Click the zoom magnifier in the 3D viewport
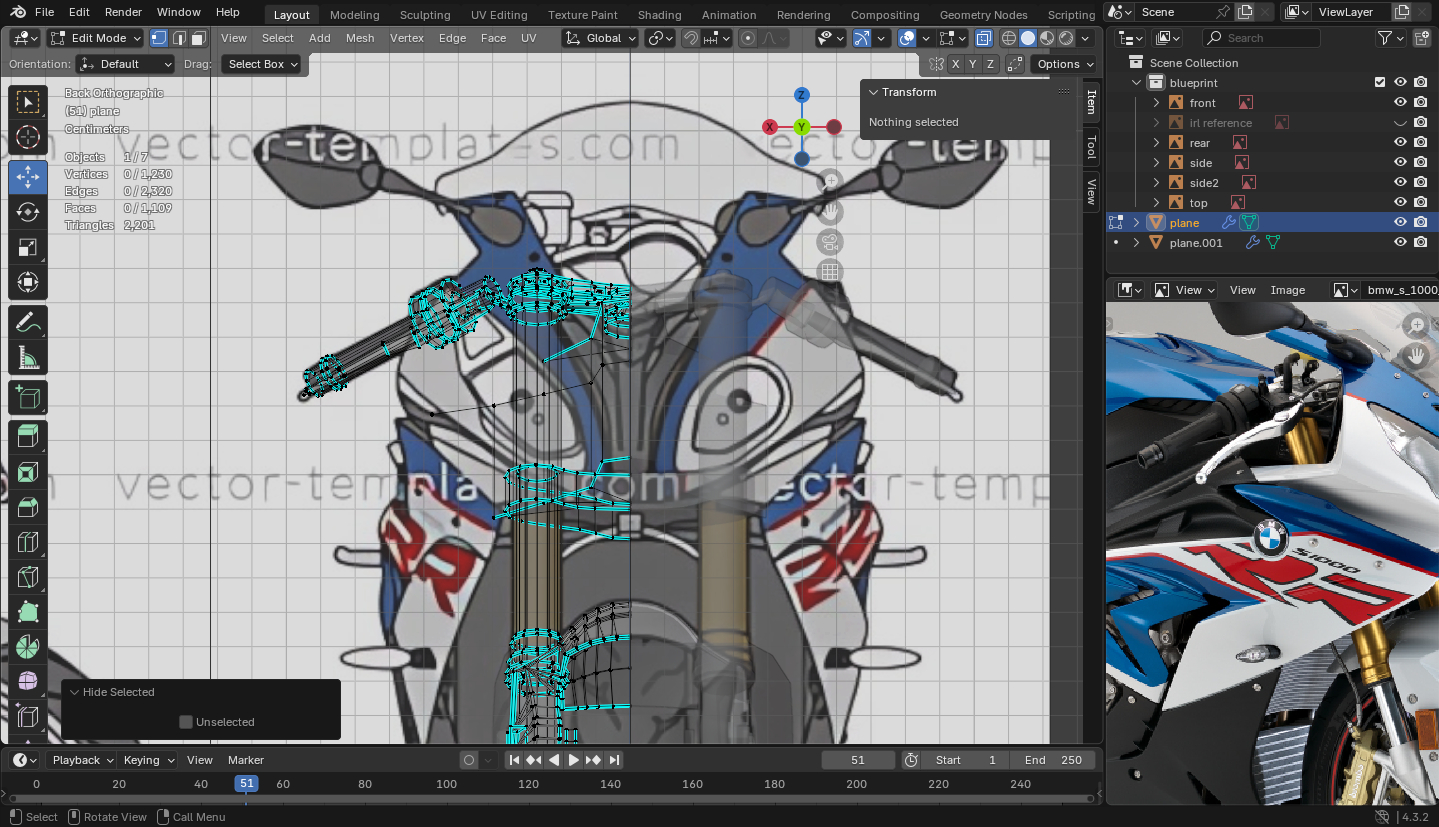 (x=829, y=182)
